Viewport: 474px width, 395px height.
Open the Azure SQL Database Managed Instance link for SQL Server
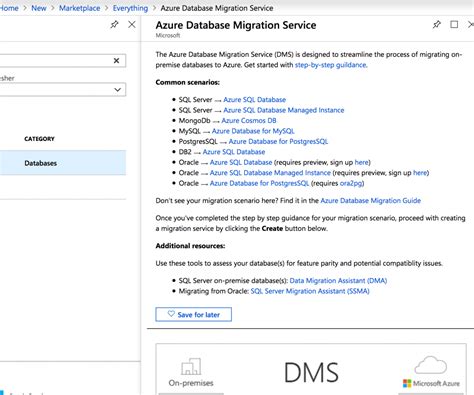pyautogui.click(x=284, y=110)
